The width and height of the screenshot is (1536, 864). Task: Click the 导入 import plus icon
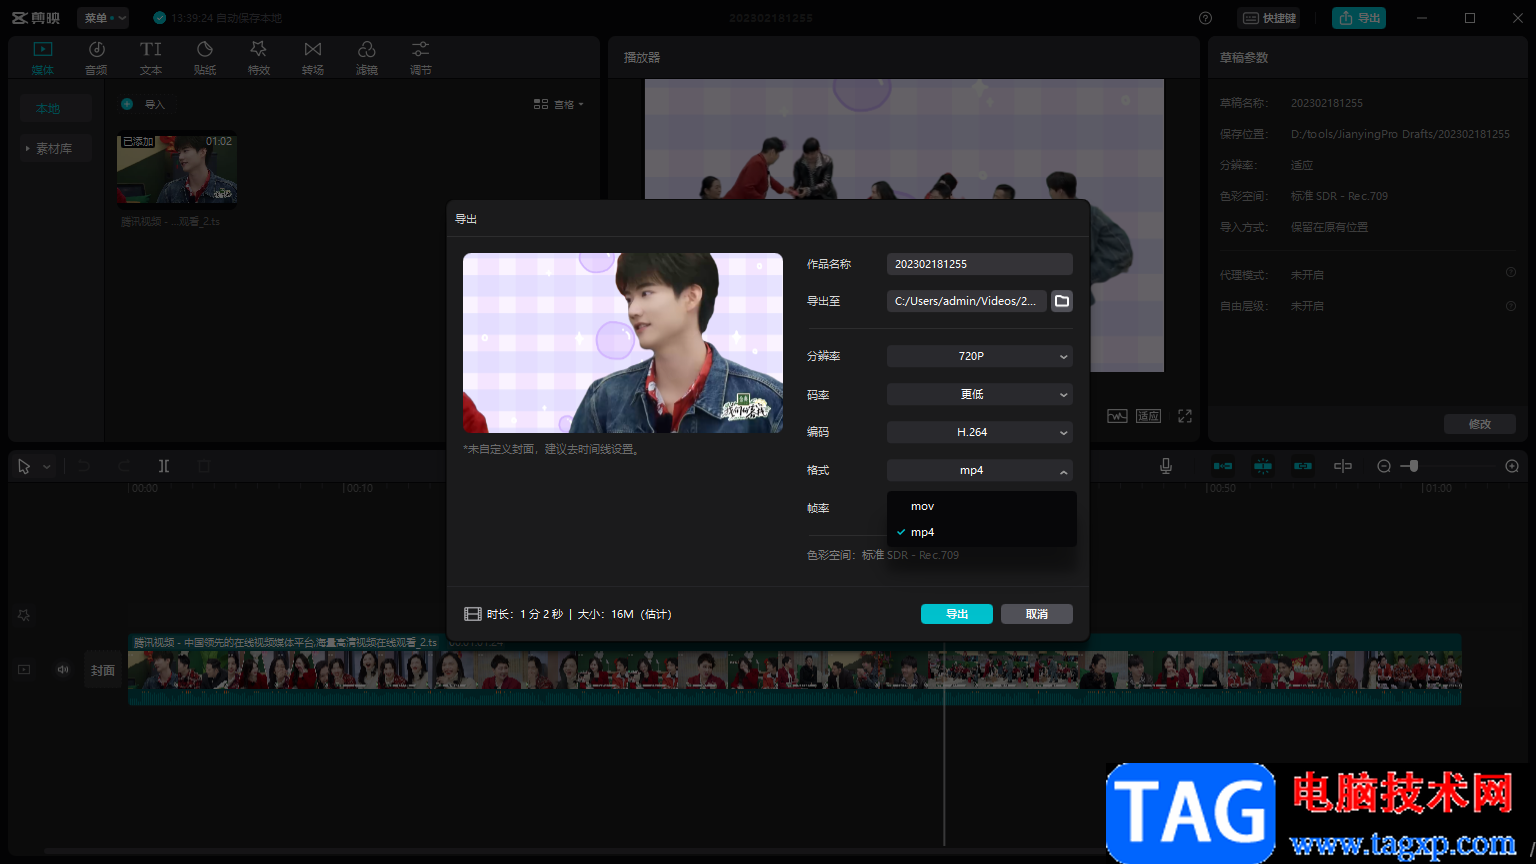[127, 104]
